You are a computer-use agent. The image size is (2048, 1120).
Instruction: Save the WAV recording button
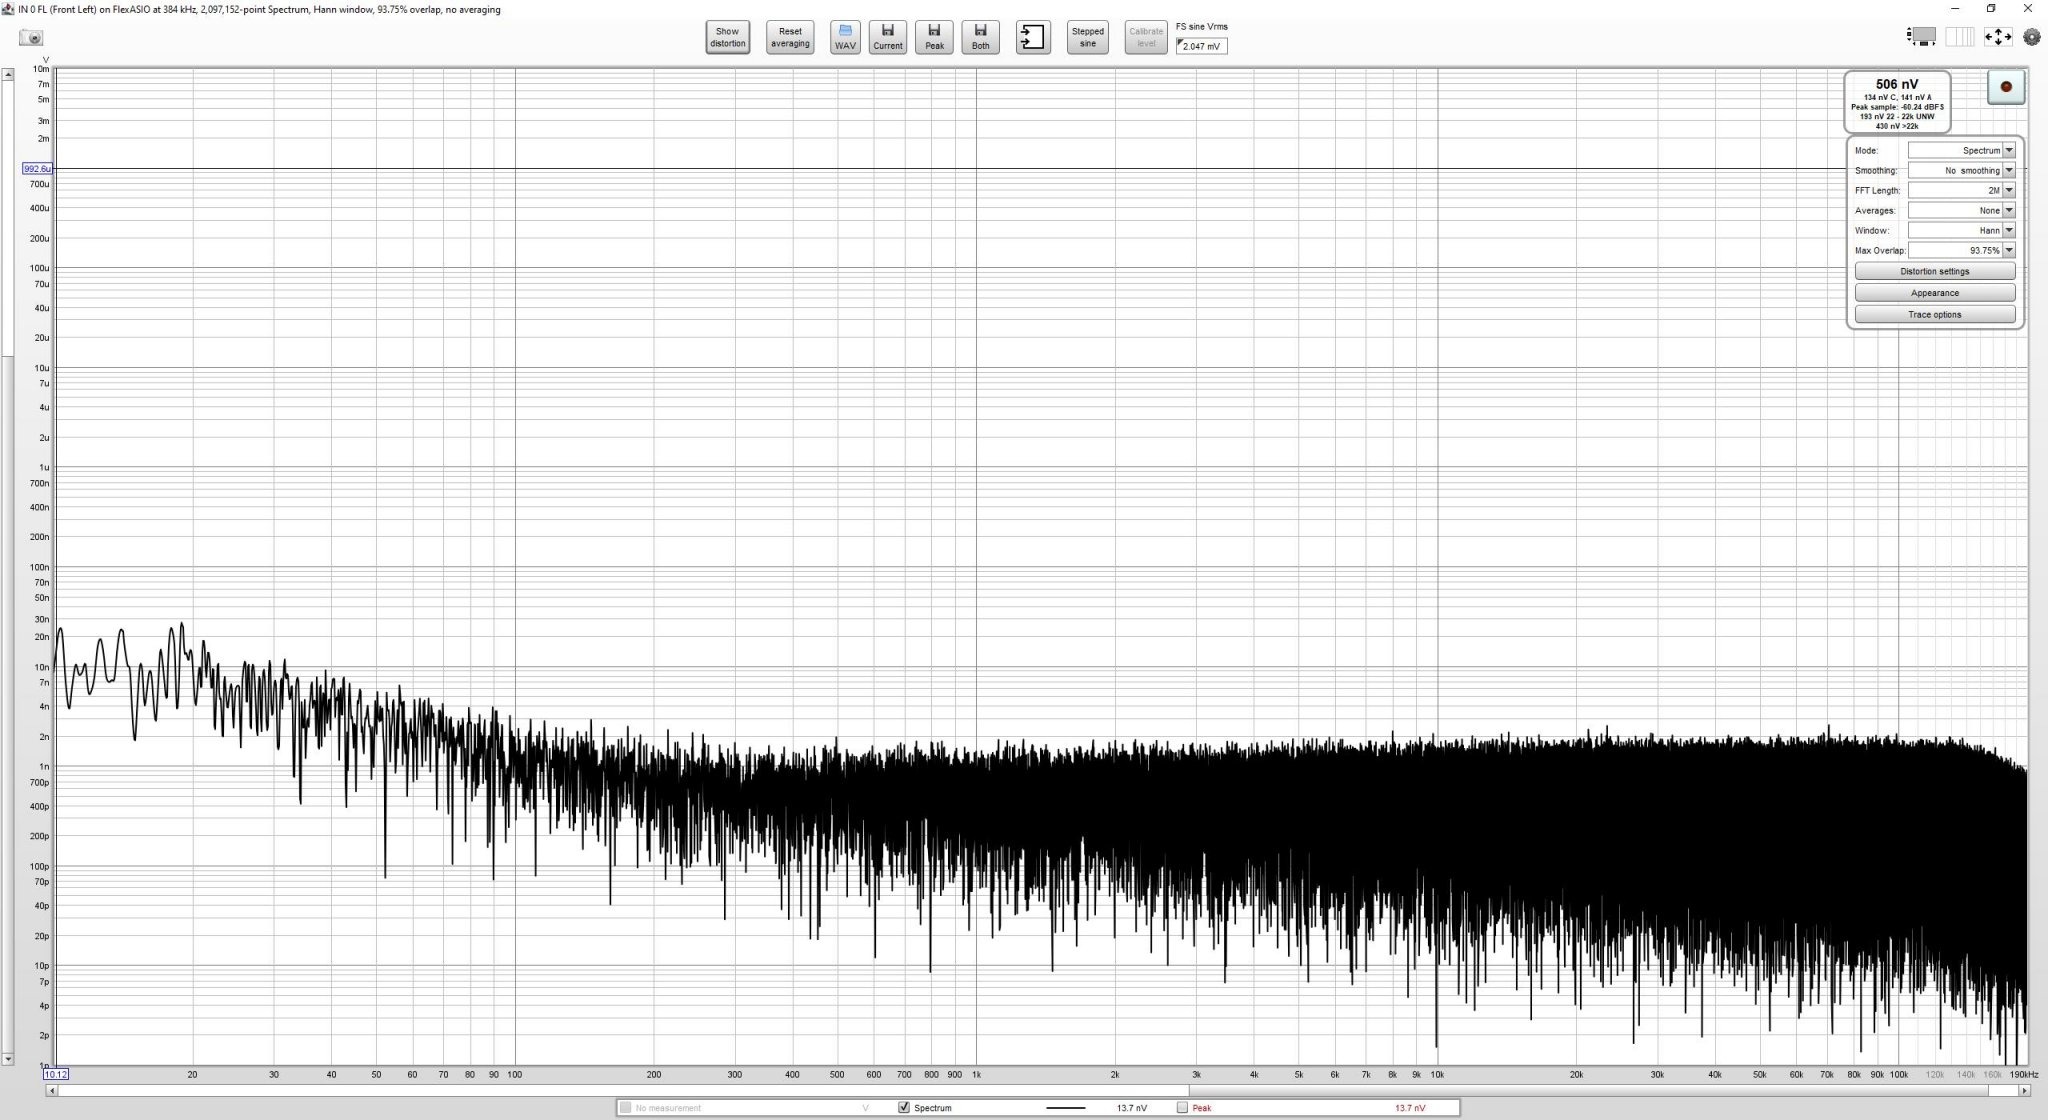(845, 38)
